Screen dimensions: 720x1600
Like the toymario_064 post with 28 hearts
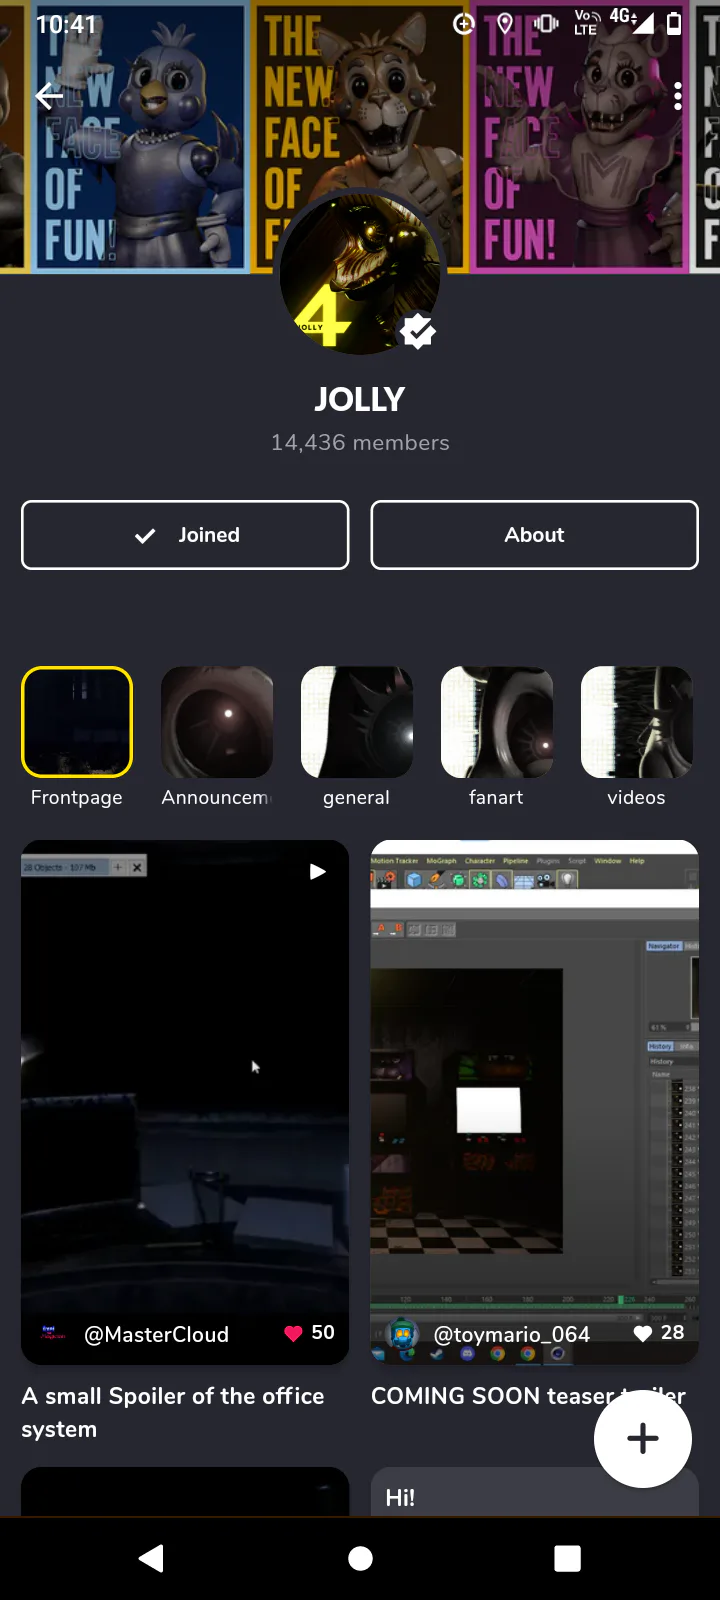tap(643, 1333)
